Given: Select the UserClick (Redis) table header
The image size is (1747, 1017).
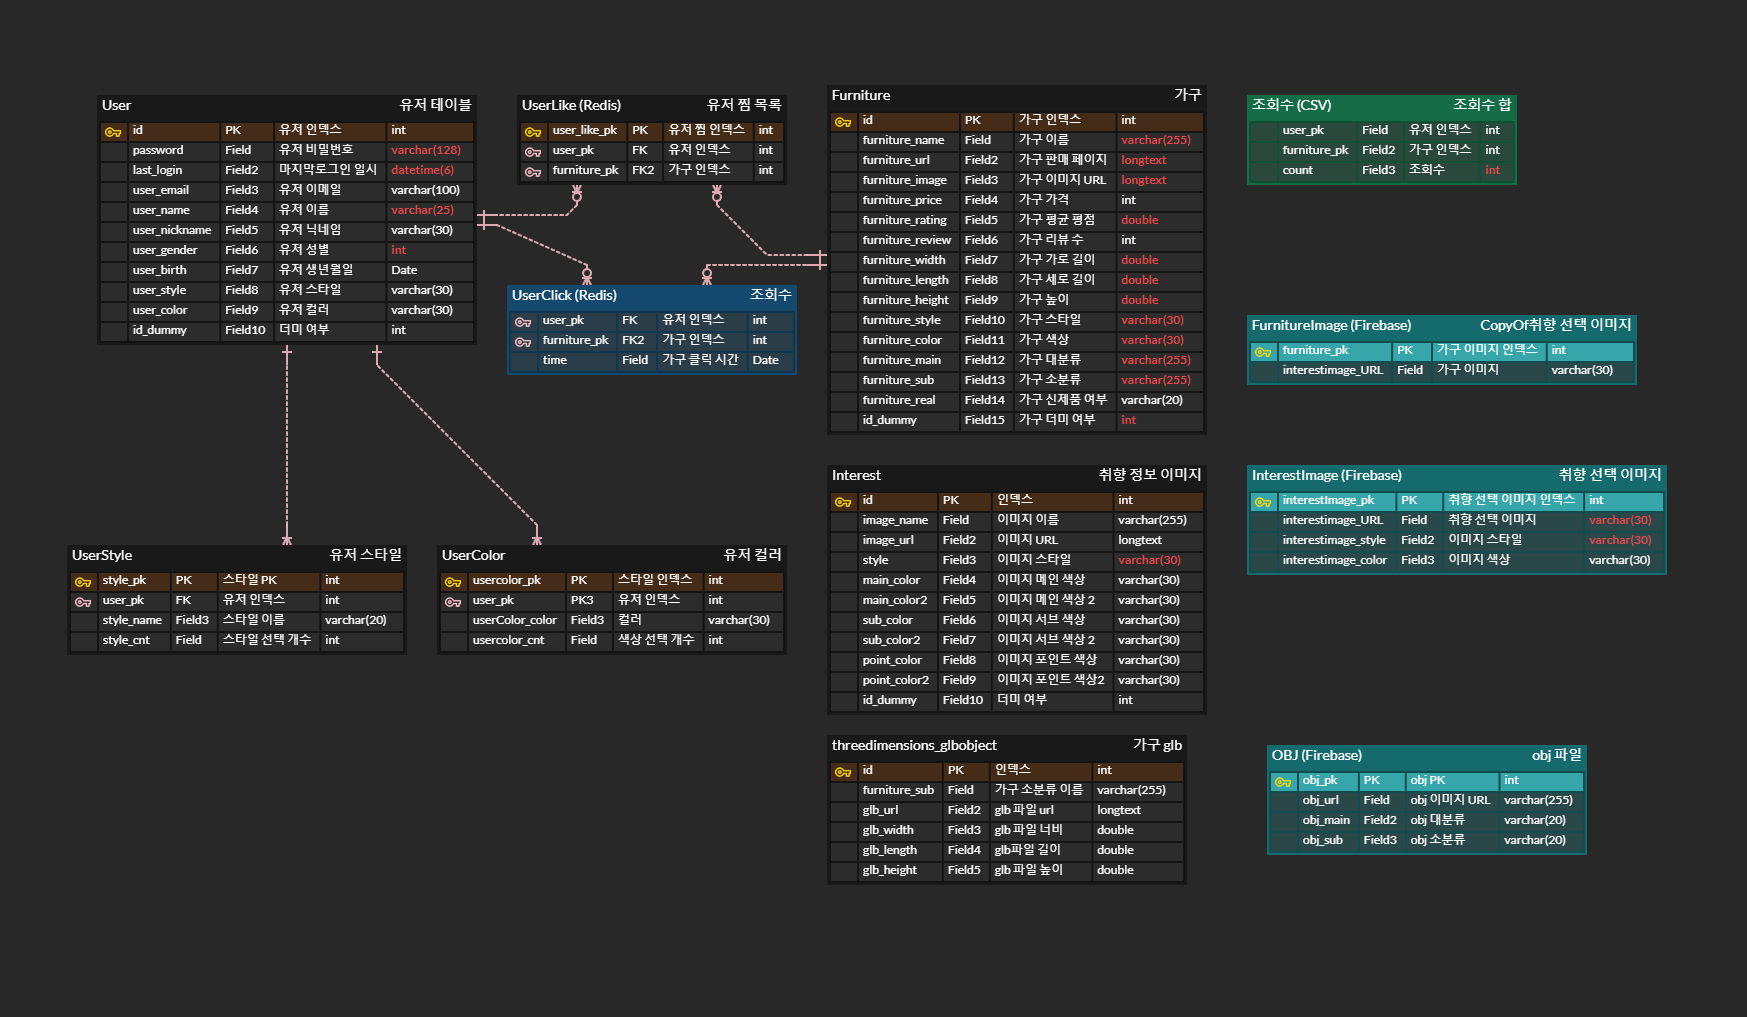Looking at the screenshot, I should [652, 296].
